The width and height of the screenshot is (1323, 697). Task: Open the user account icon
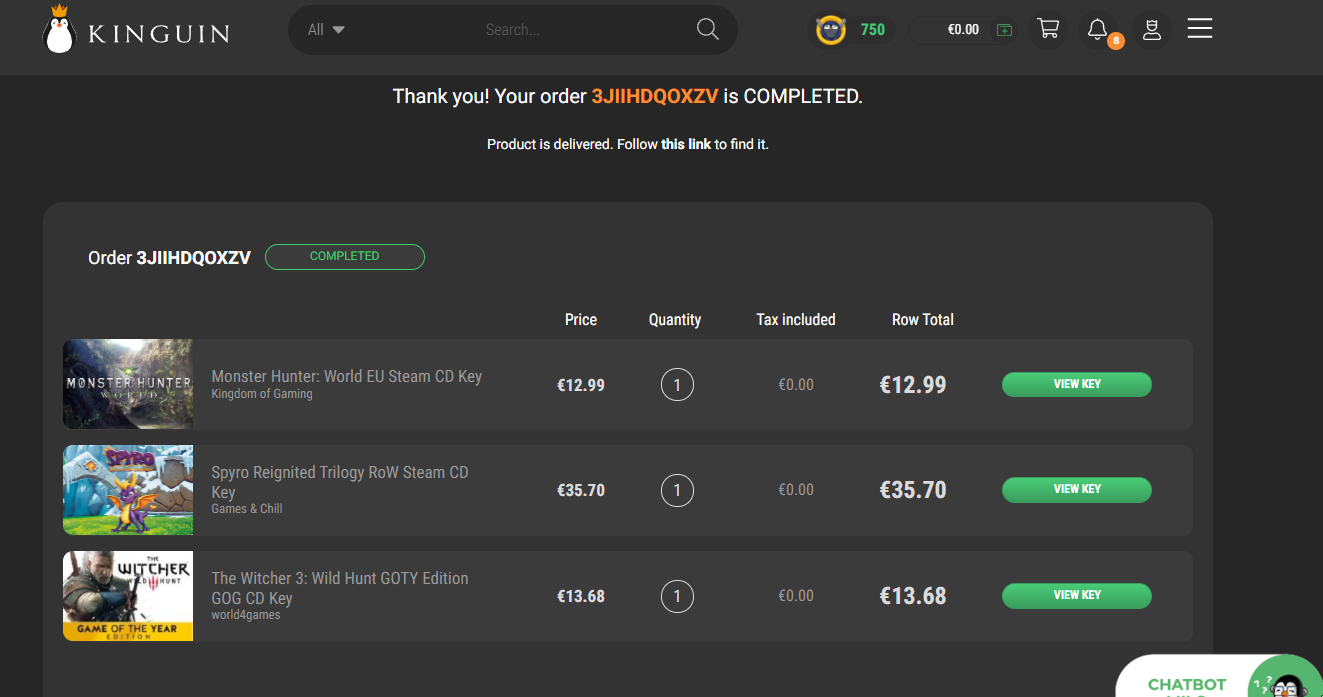tap(1151, 29)
